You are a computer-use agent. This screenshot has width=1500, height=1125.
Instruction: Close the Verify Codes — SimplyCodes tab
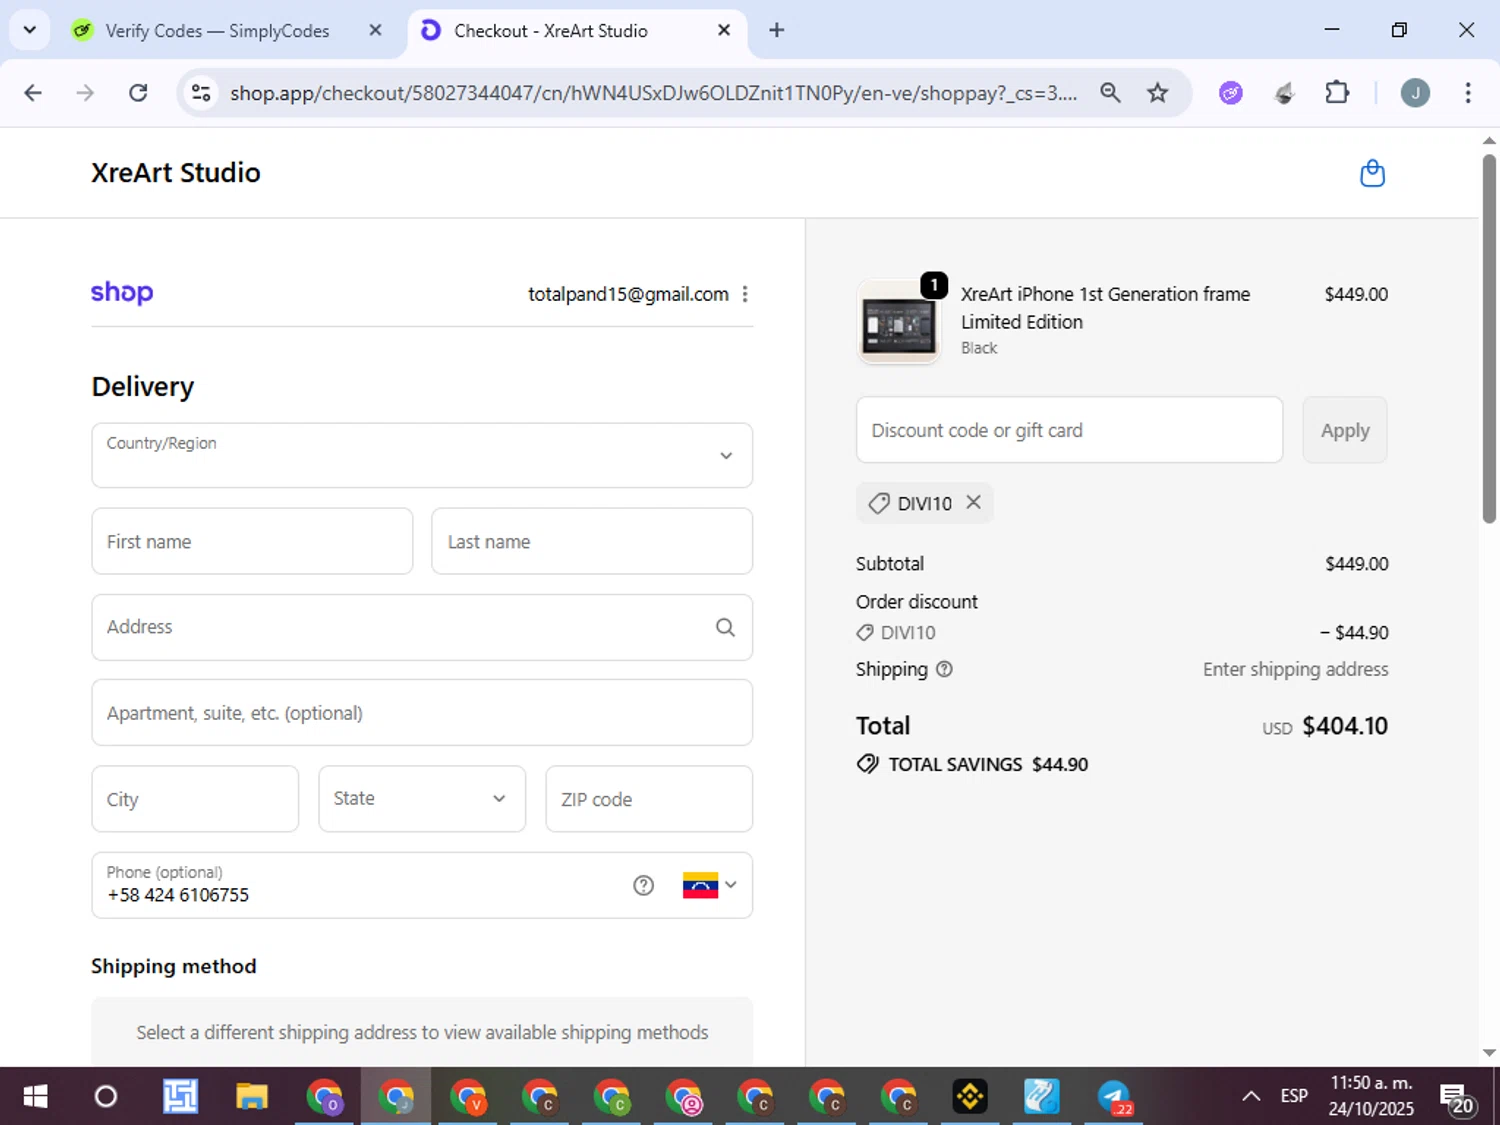click(376, 30)
